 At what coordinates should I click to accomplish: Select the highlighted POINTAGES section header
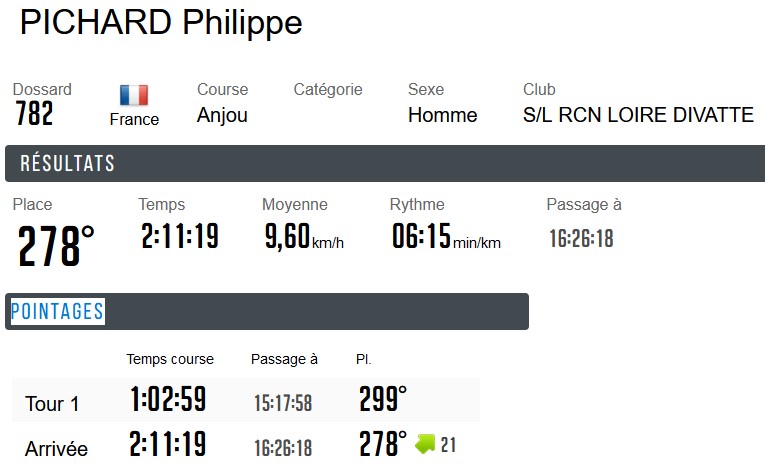57,312
